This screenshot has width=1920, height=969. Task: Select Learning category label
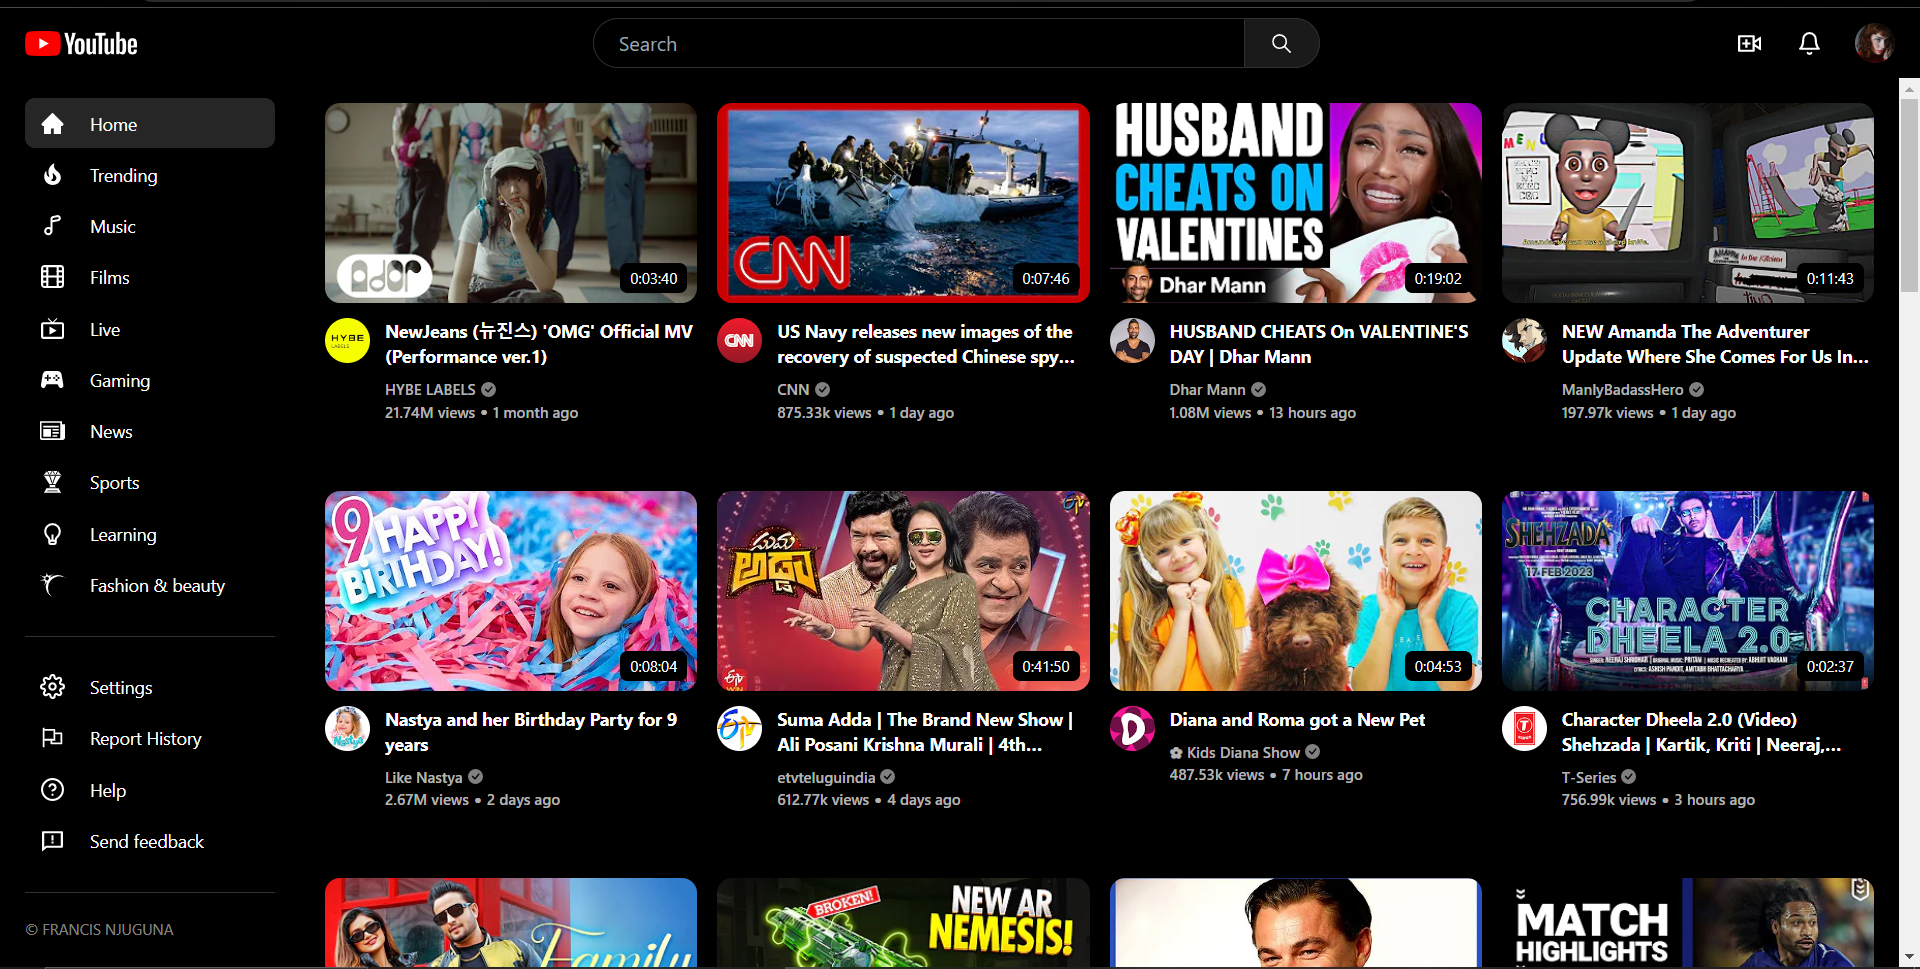123,535
